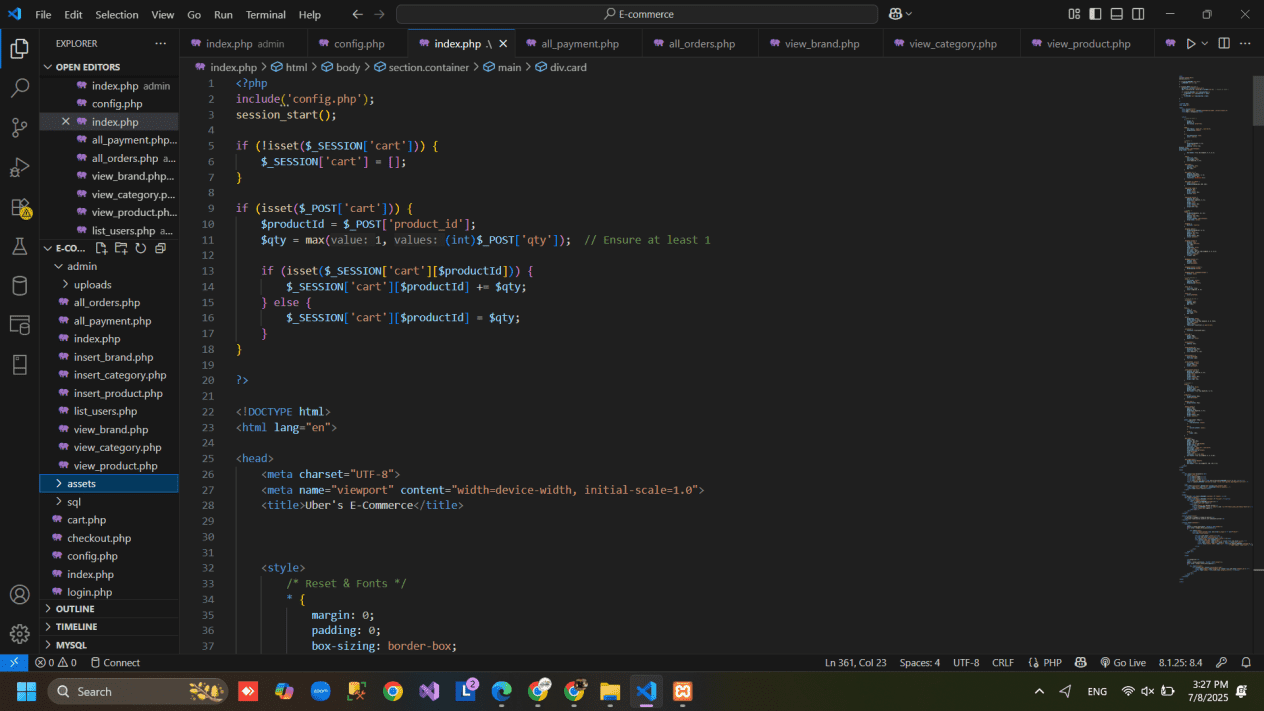This screenshot has height=711, width=1264.
Task: Collapse the E-CO project folder section
Action: coord(66,248)
